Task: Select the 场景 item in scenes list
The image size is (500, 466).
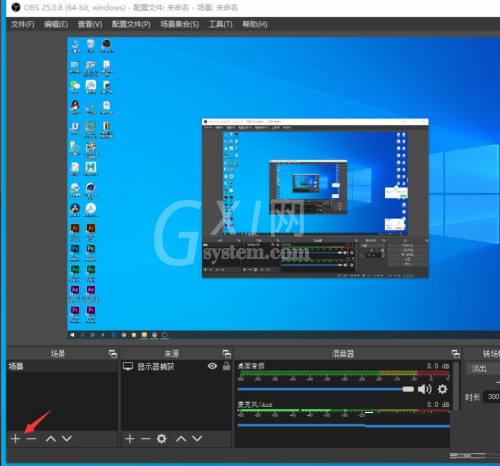Action: tap(62, 366)
